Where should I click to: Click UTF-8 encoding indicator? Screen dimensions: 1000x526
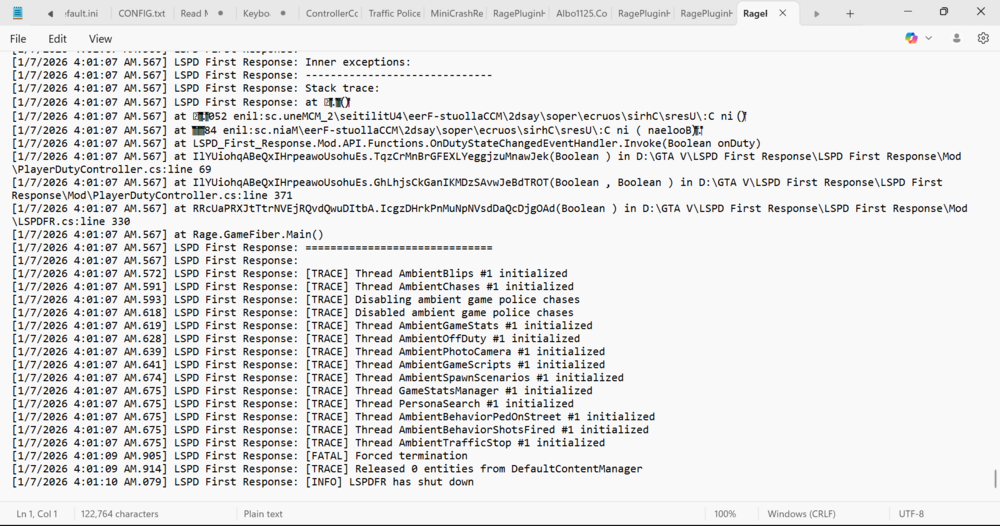911,513
